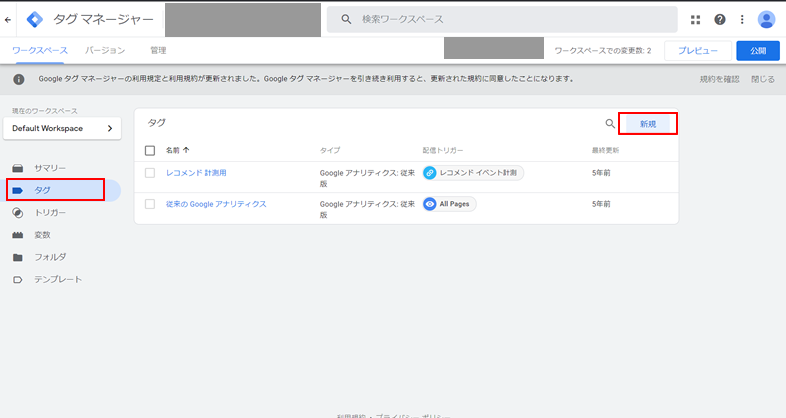The width and height of the screenshot is (786, 418).
Task: Click the type cell in the レコメンド 計測用 row
Action: coord(367,178)
